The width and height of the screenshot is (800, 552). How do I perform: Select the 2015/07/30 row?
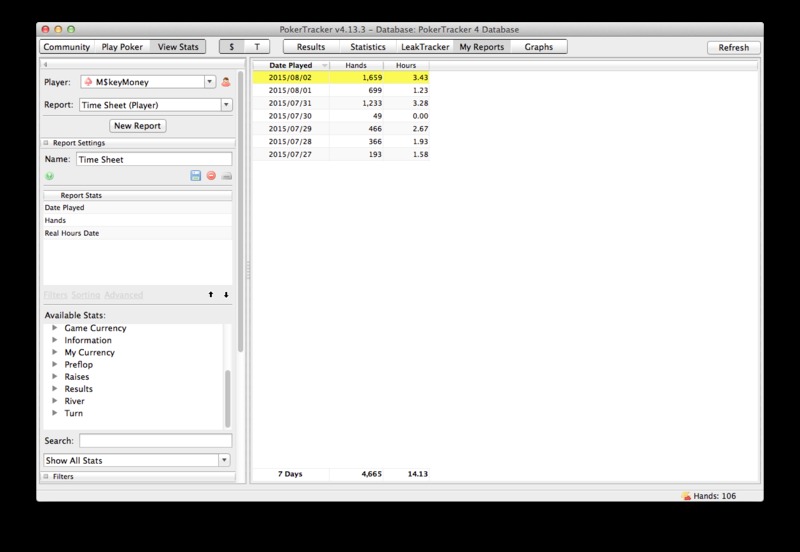341,116
